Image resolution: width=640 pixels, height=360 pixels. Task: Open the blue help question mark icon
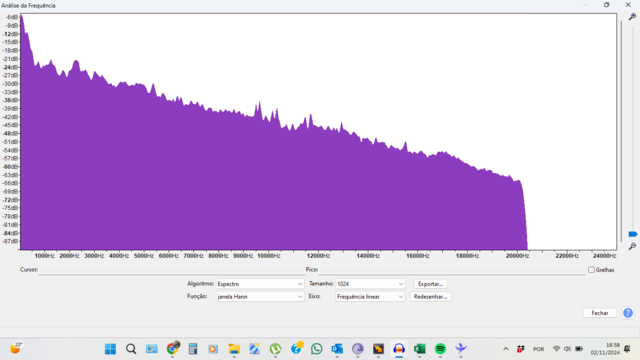[628, 313]
